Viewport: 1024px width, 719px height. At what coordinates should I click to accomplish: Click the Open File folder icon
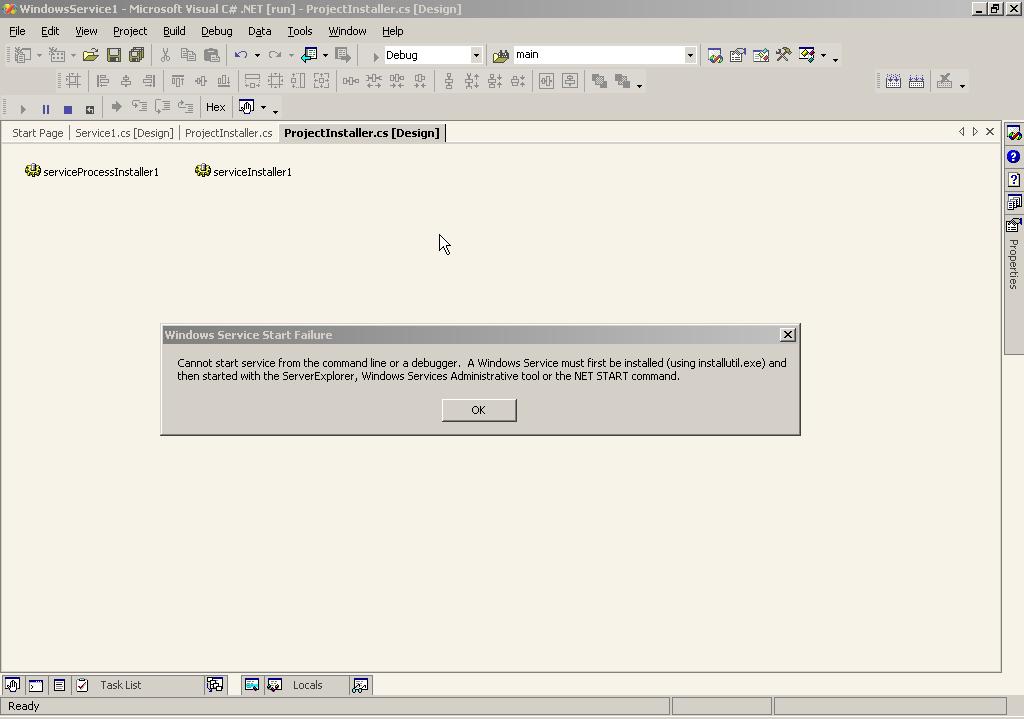[x=91, y=56]
